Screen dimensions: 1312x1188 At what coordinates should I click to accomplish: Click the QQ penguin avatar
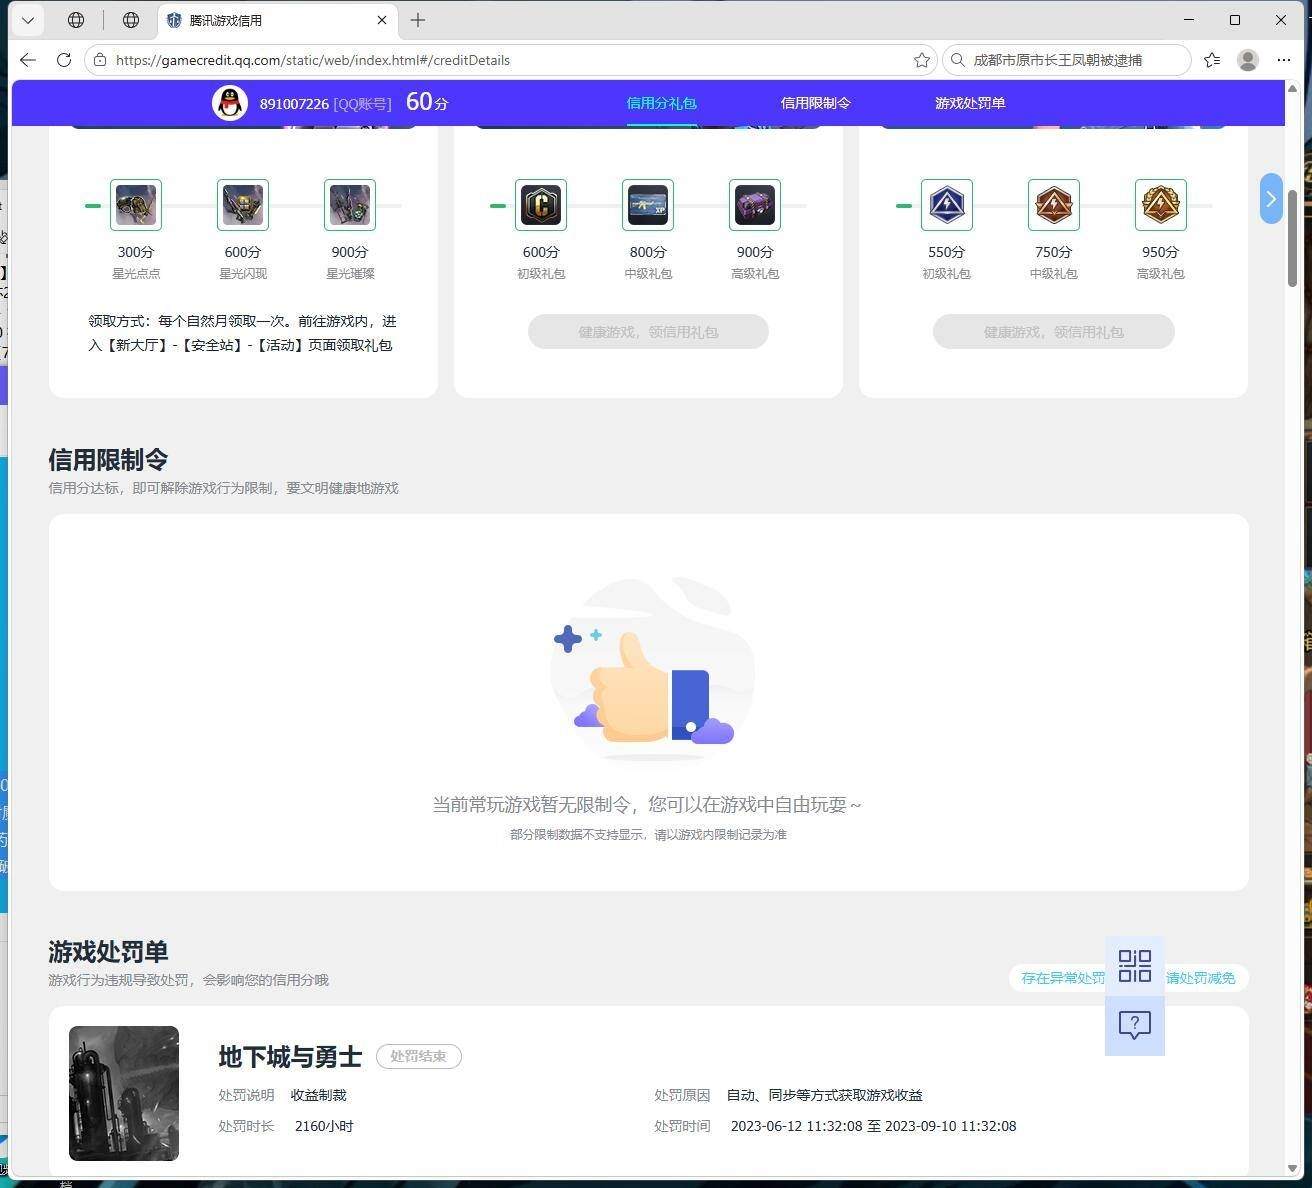230,103
